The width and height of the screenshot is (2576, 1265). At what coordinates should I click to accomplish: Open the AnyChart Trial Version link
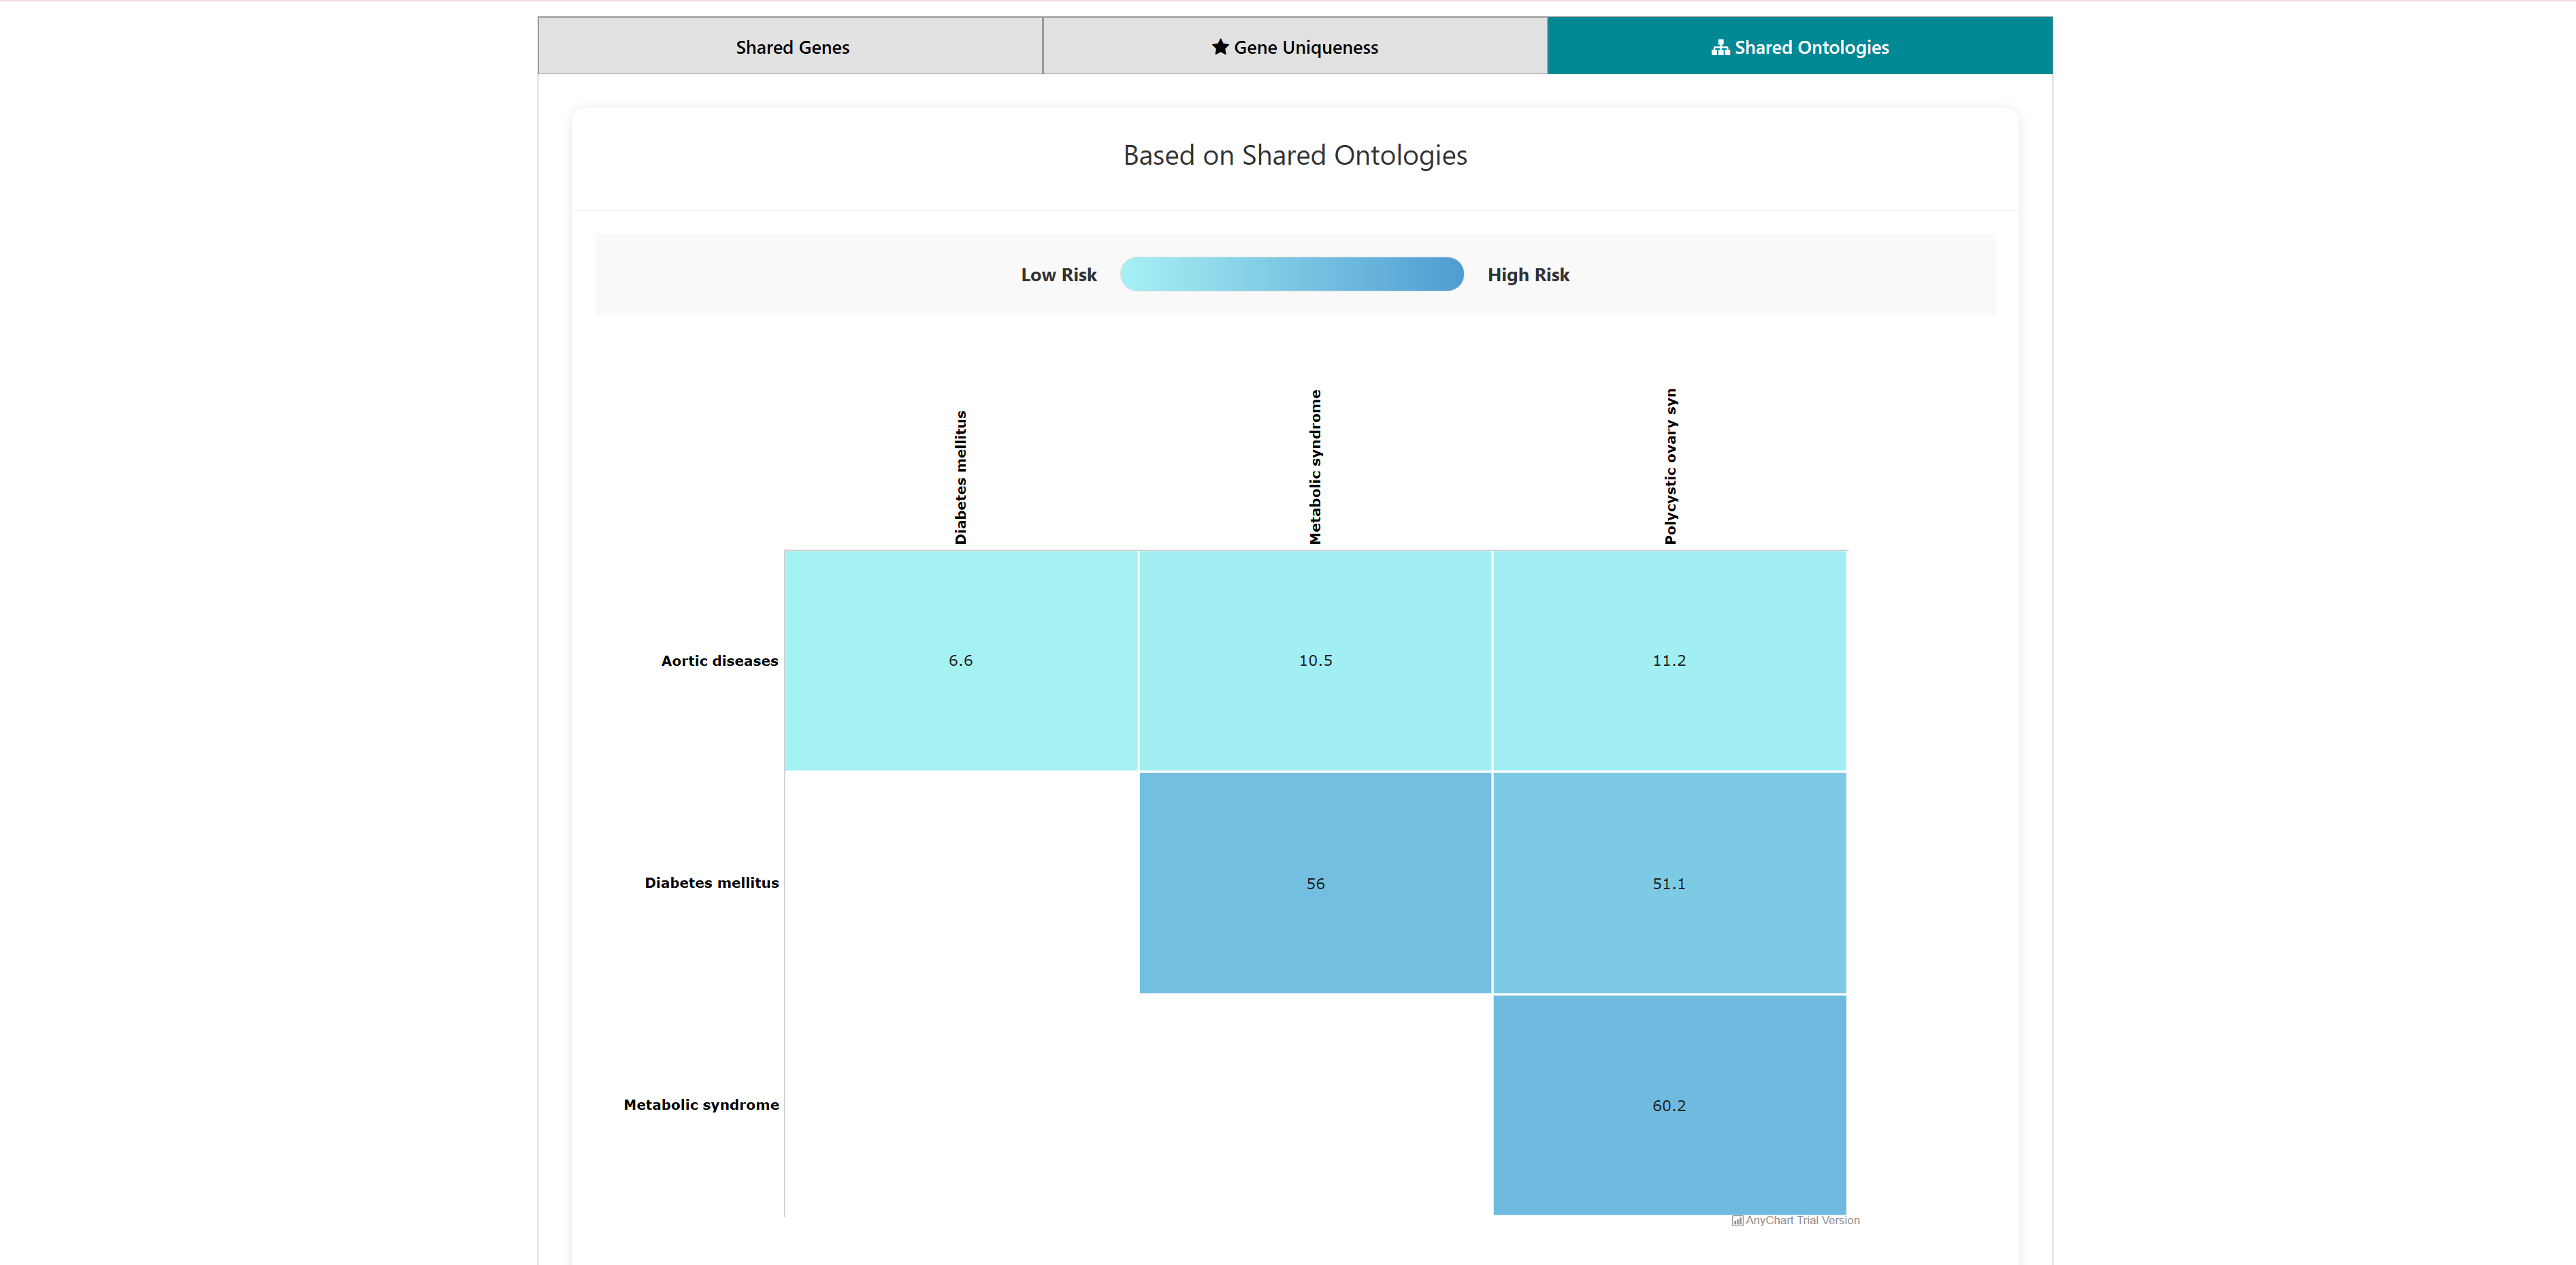(x=1802, y=1220)
